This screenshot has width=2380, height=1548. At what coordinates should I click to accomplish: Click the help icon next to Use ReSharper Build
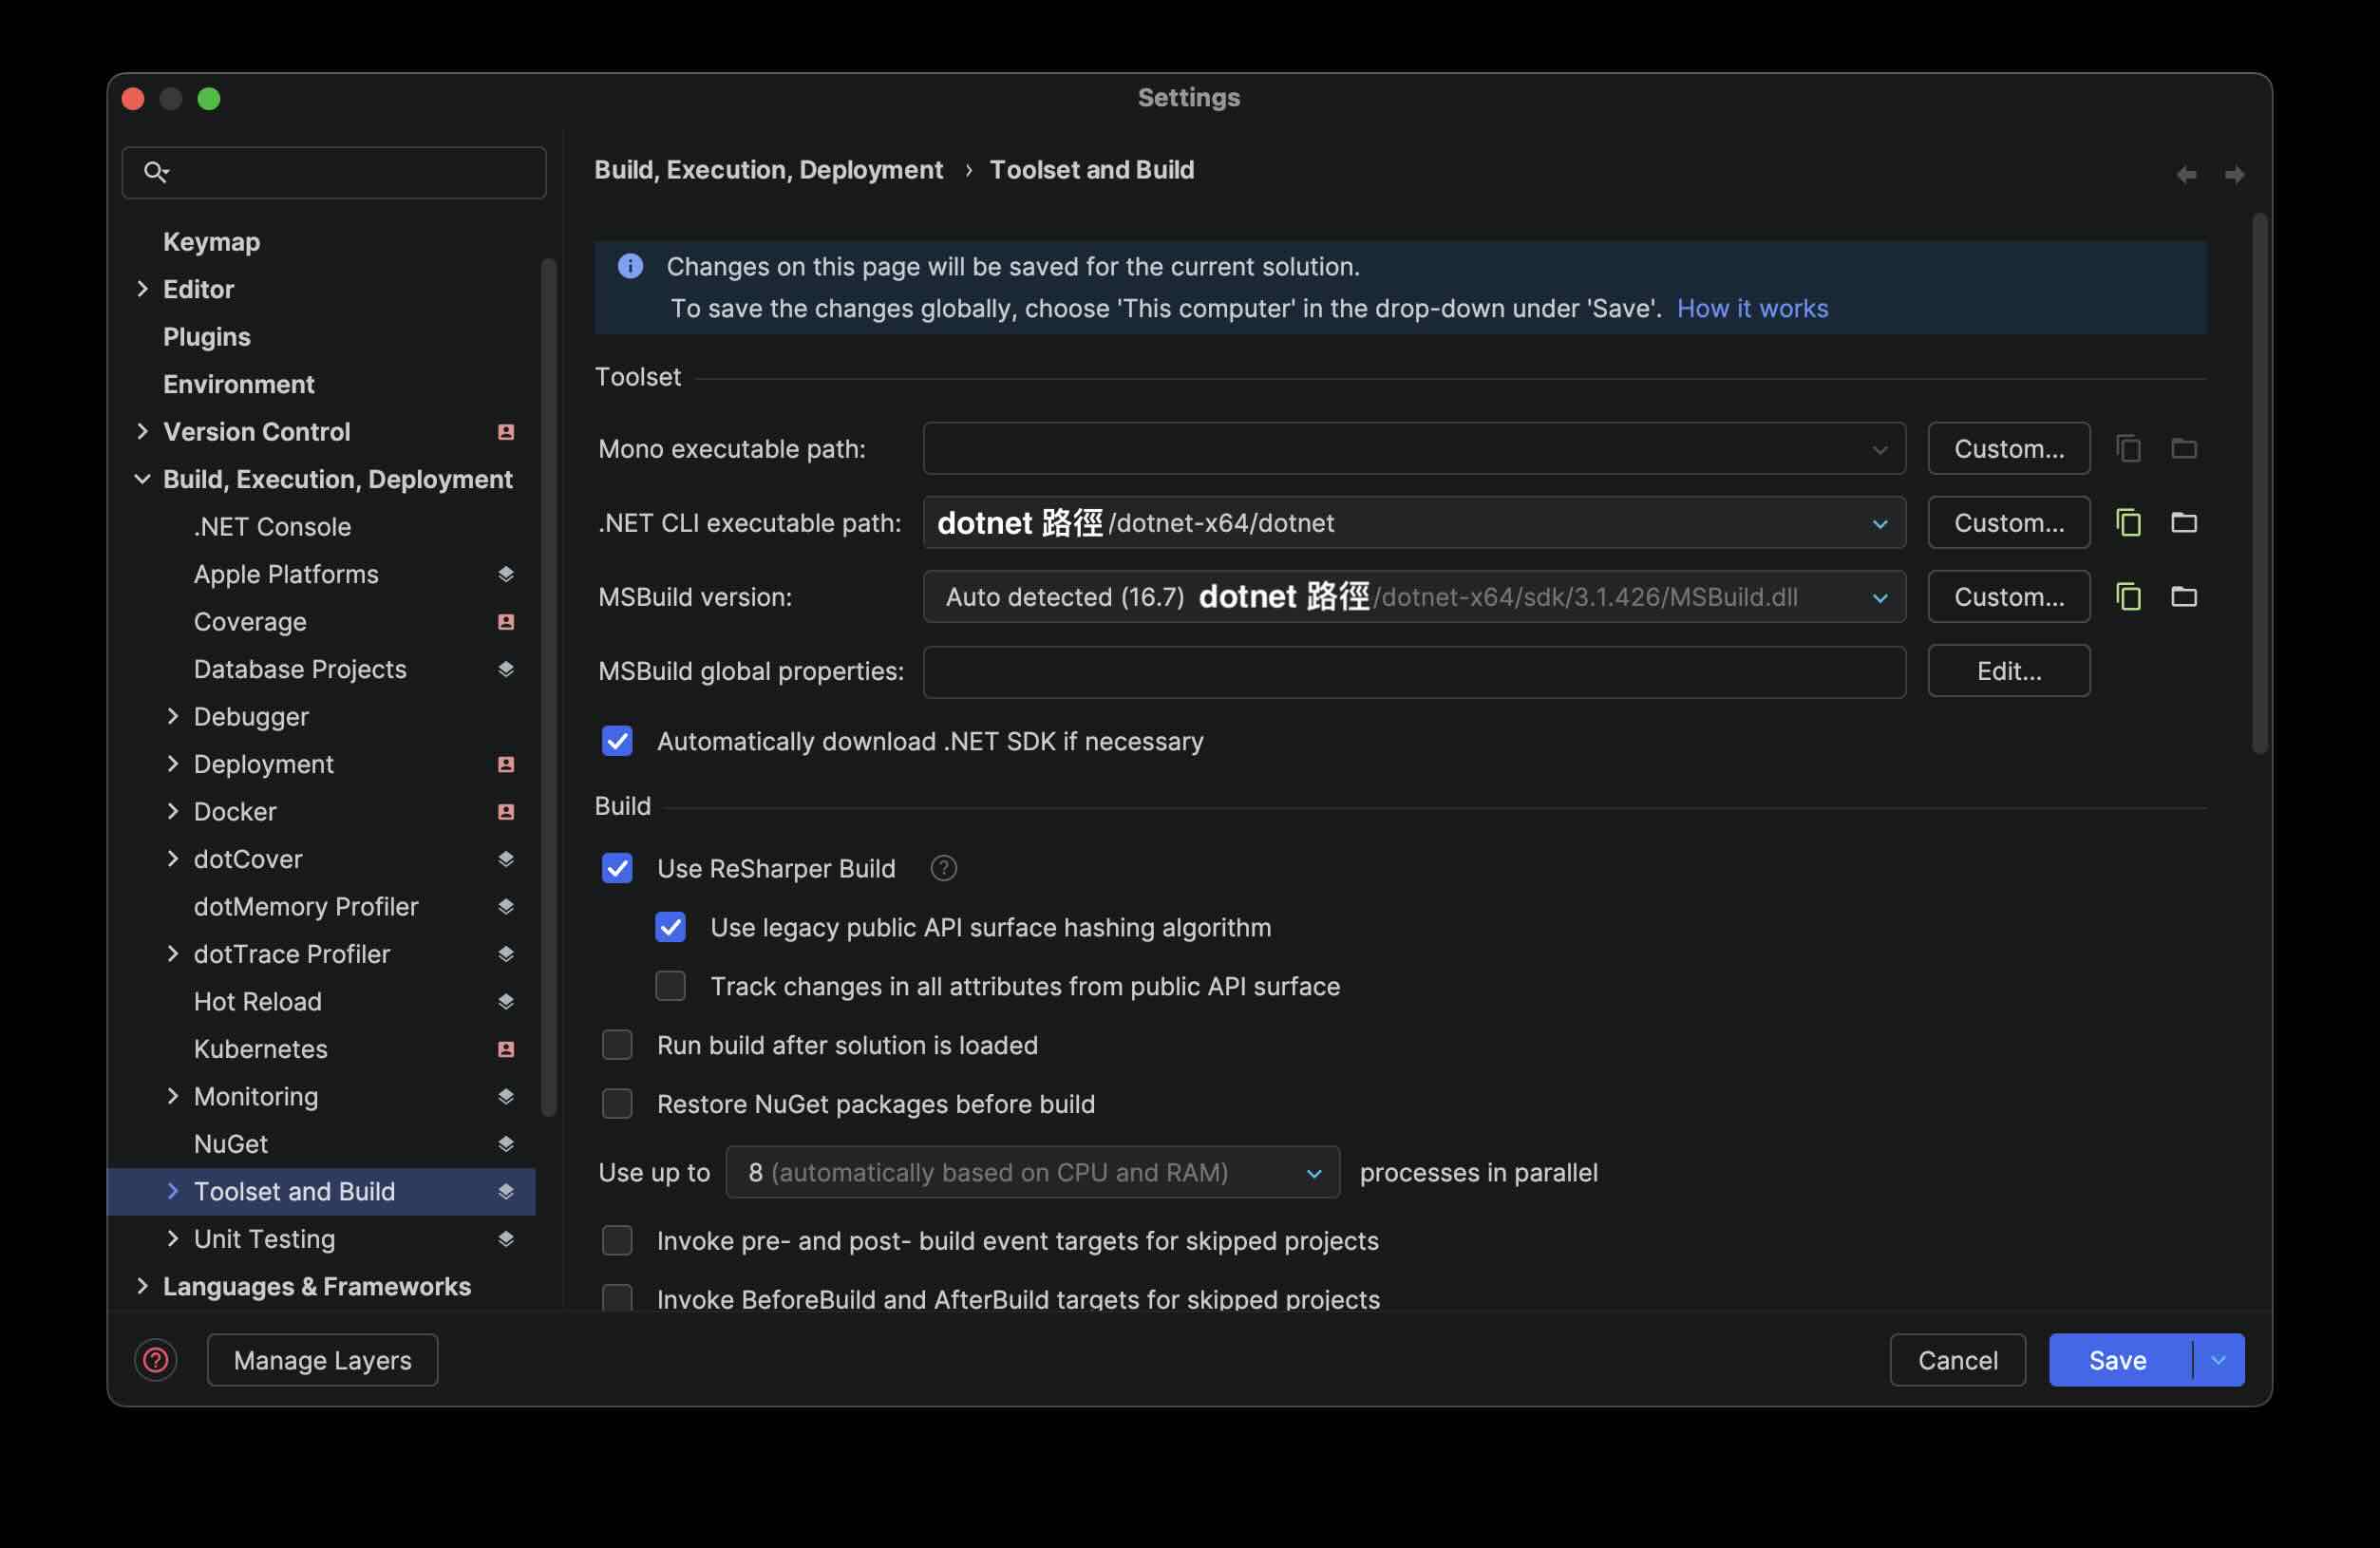pyautogui.click(x=942, y=868)
